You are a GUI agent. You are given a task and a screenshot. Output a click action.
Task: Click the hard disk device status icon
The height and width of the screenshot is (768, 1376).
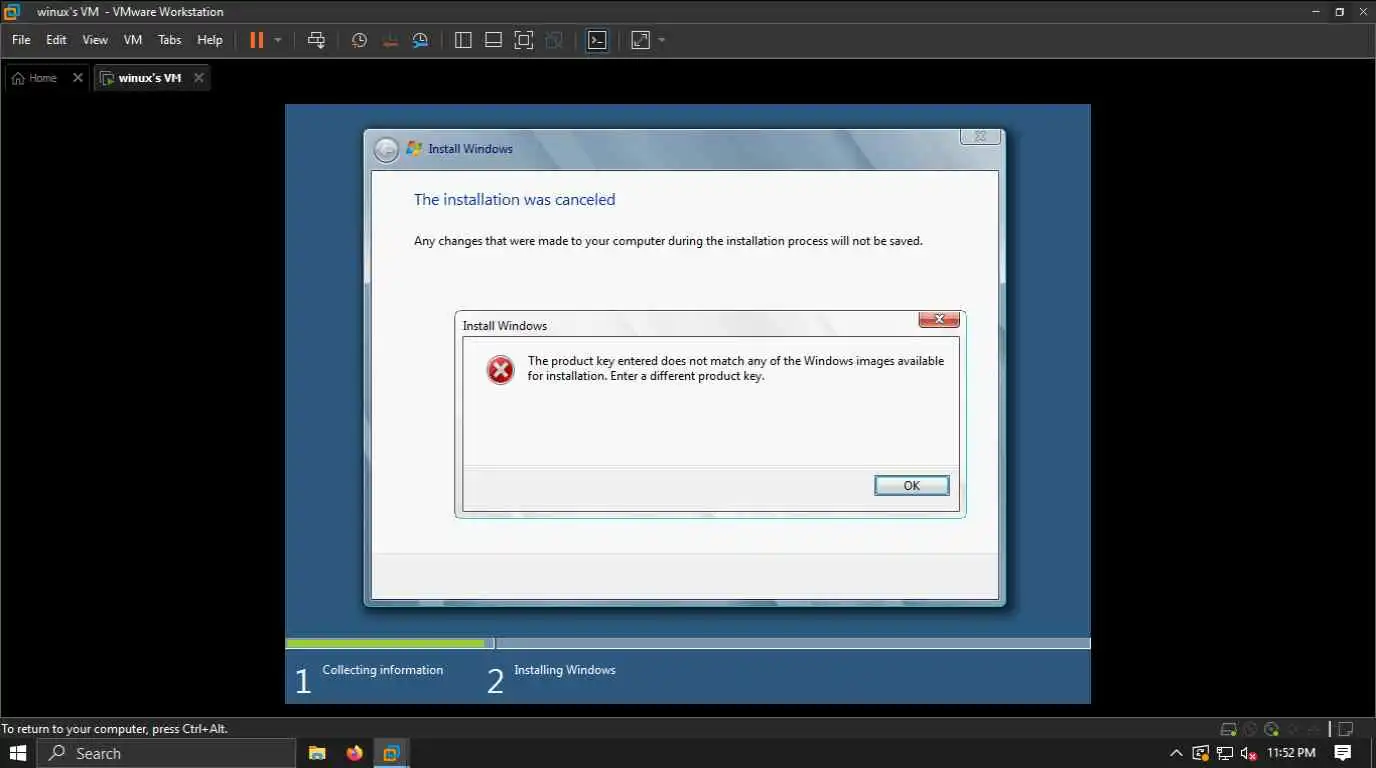click(1229, 729)
